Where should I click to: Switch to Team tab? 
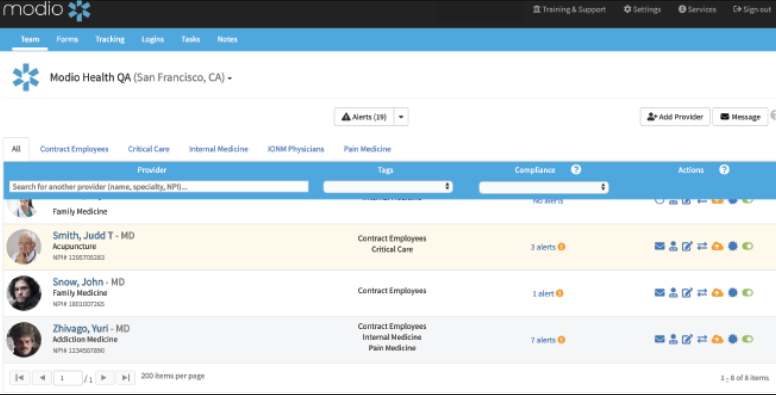(30, 39)
